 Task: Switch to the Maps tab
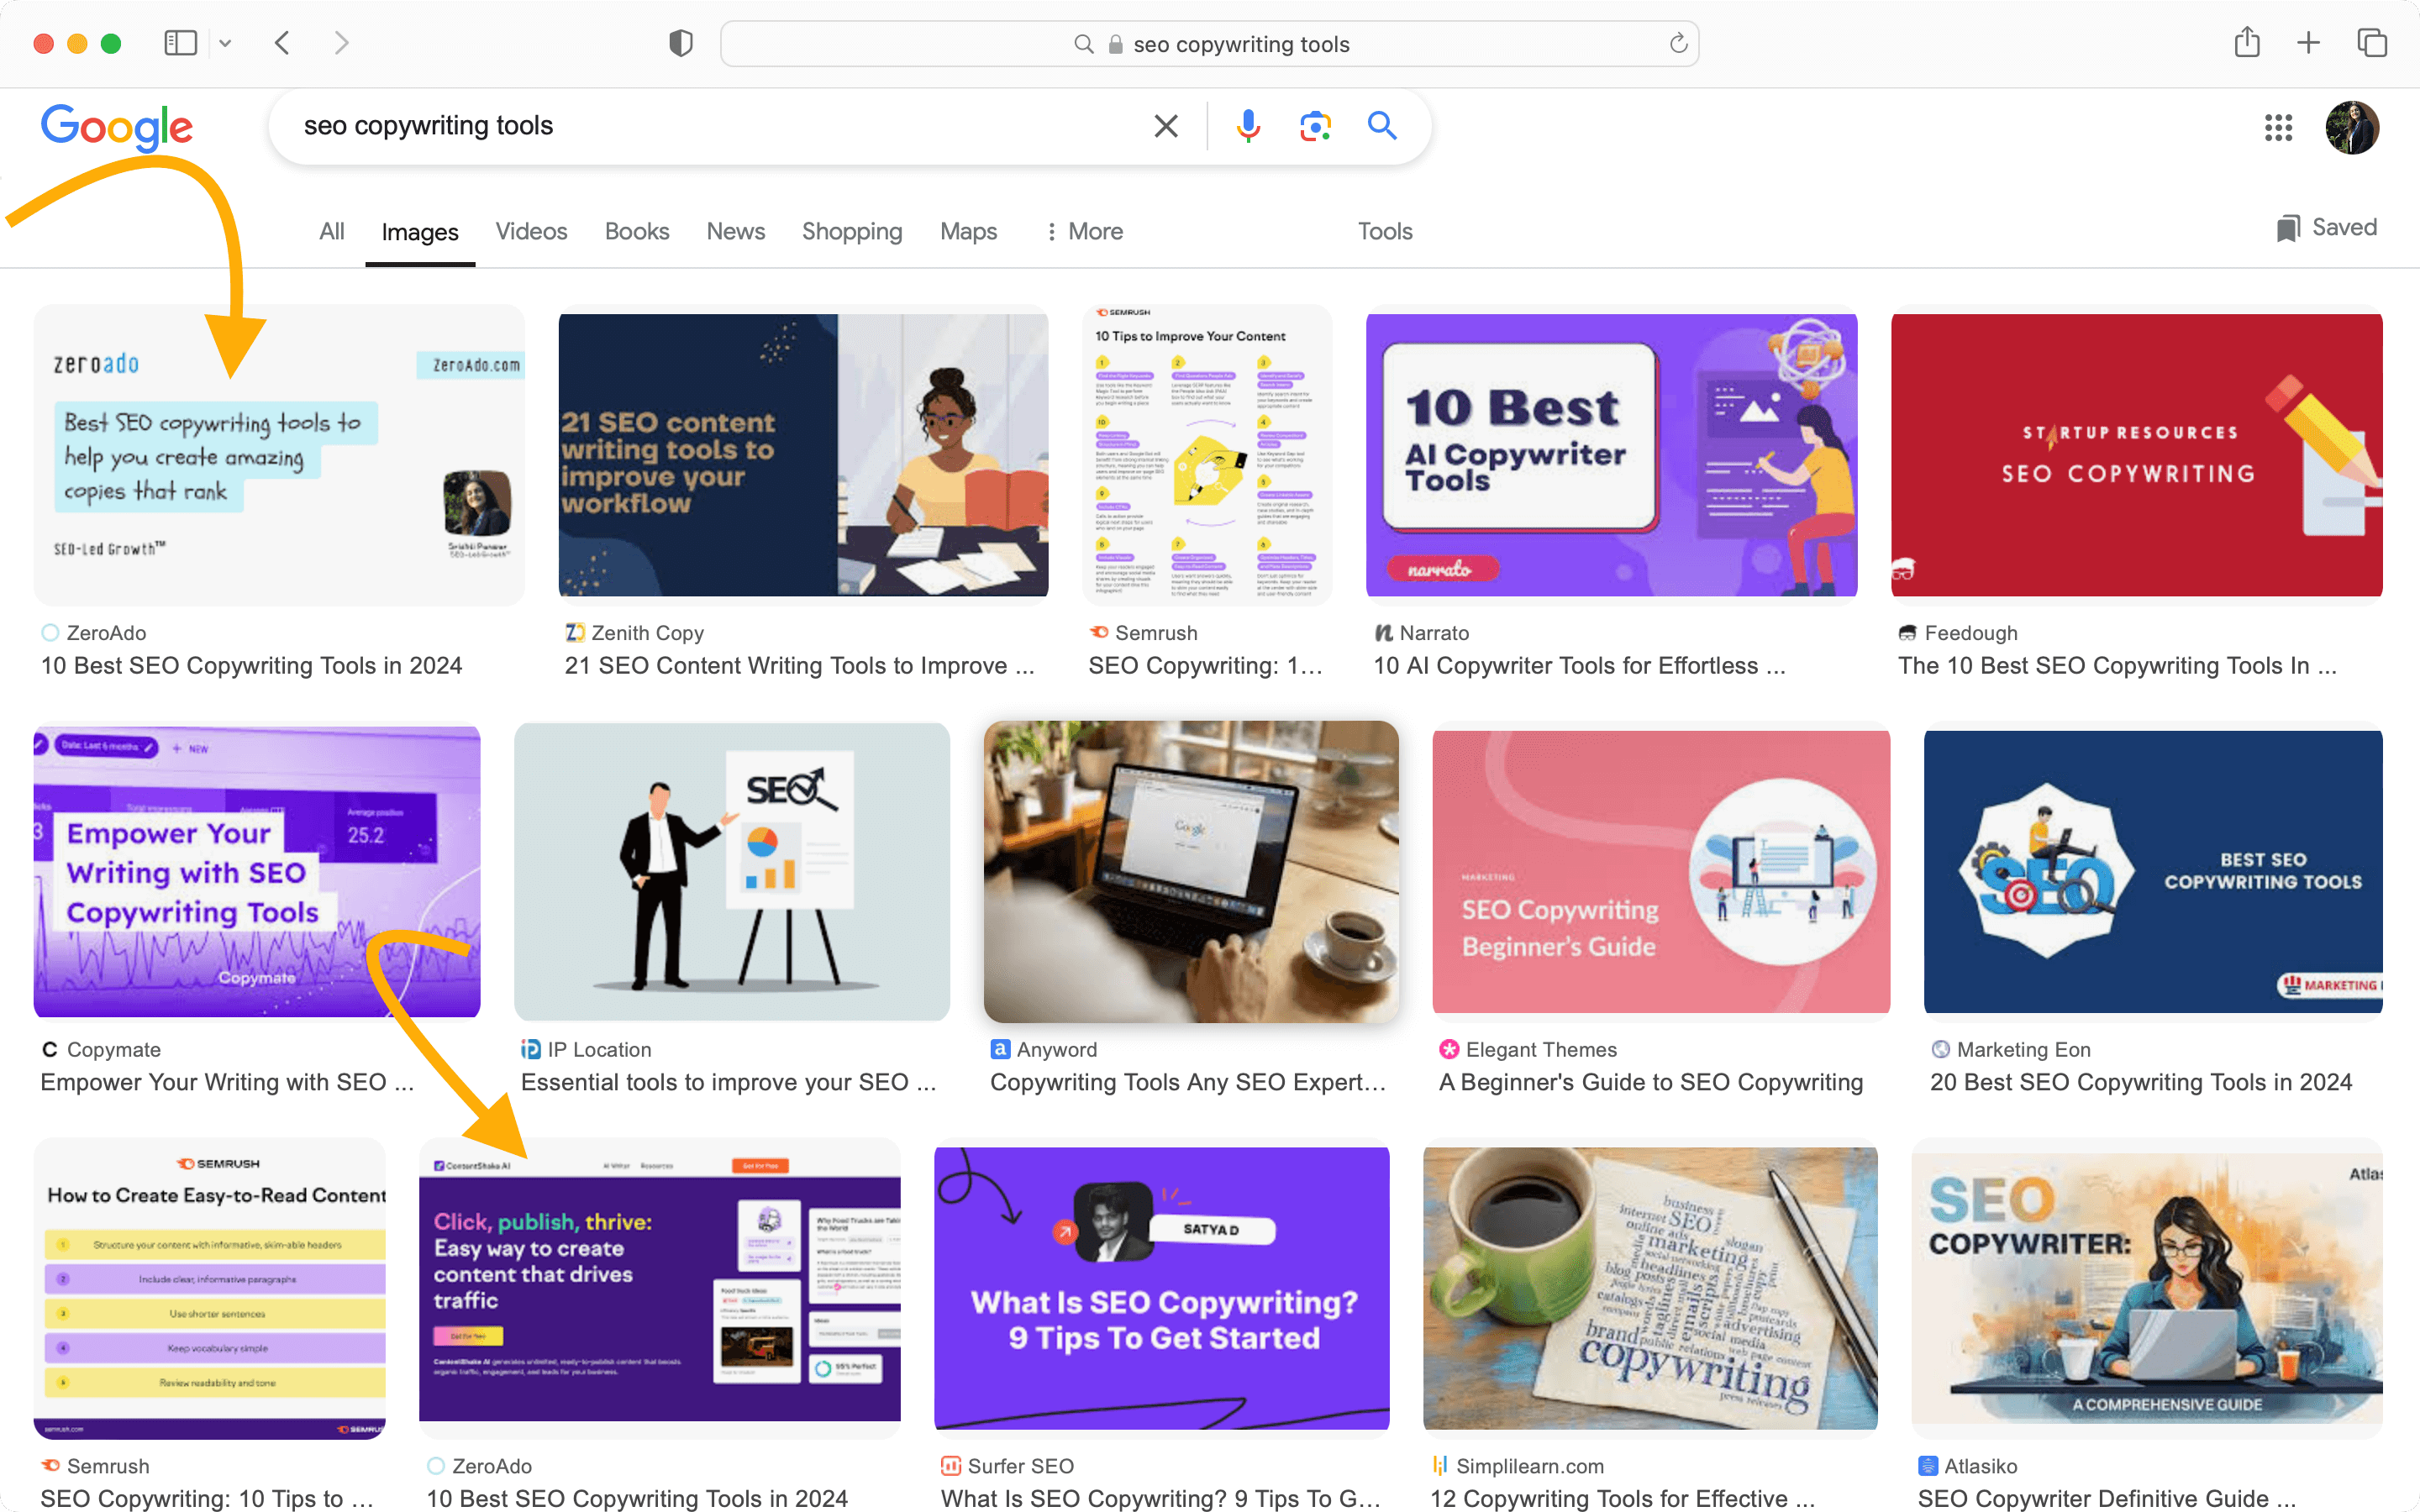click(x=968, y=231)
